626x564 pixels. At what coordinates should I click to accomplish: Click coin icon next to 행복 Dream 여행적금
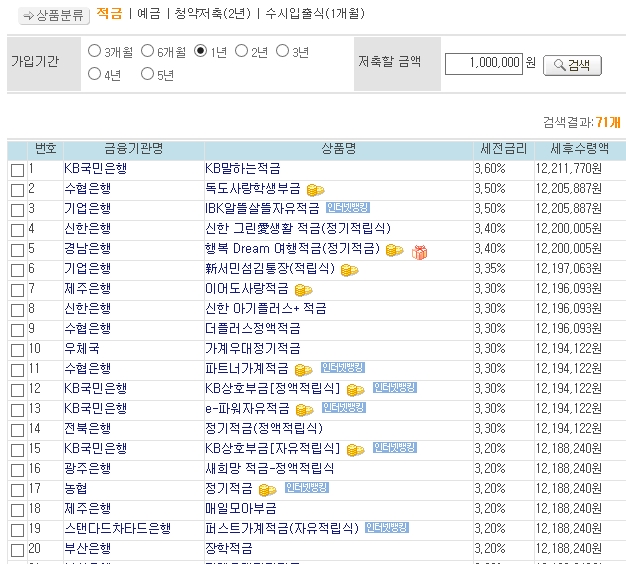point(394,250)
